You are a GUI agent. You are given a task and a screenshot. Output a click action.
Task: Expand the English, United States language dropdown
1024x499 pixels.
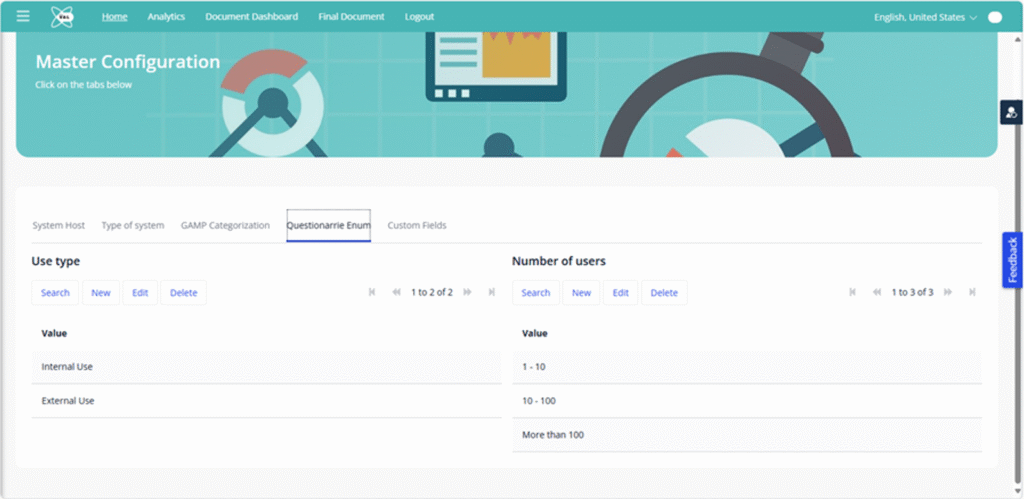point(925,17)
